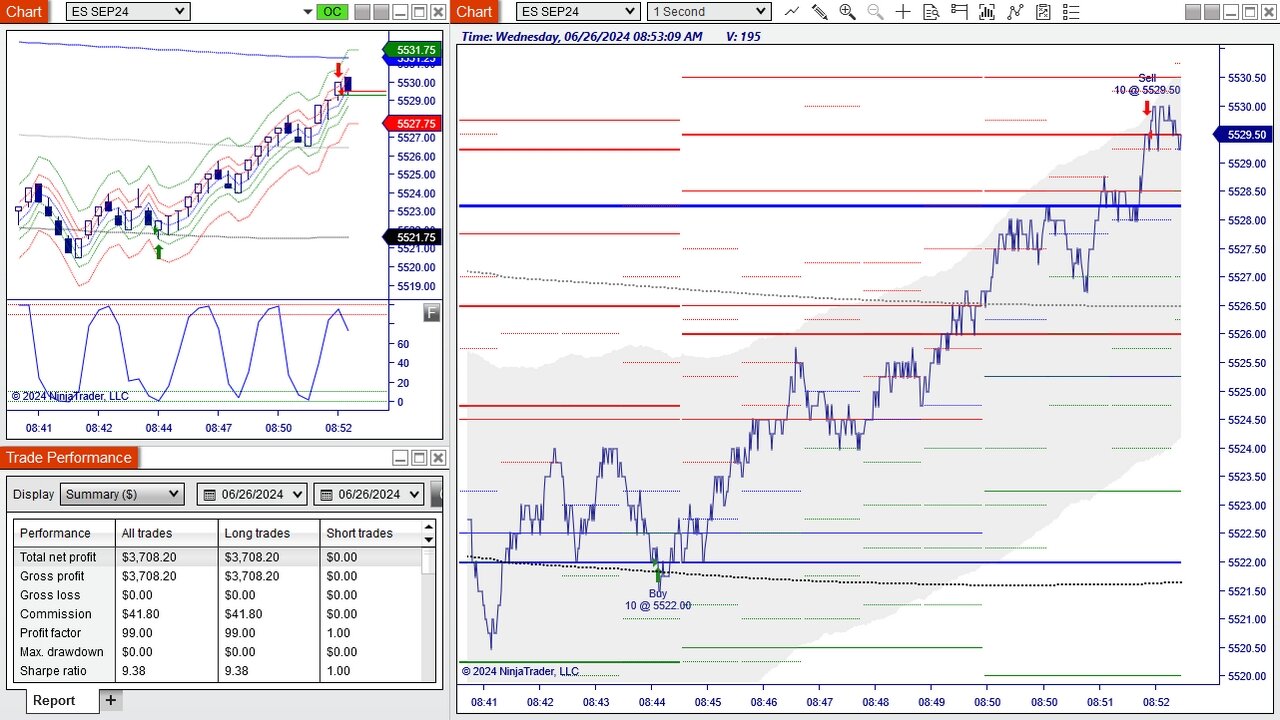1280x720 pixels.
Task: Open the 1 Second interval dropdown
Action: (x=709, y=11)
